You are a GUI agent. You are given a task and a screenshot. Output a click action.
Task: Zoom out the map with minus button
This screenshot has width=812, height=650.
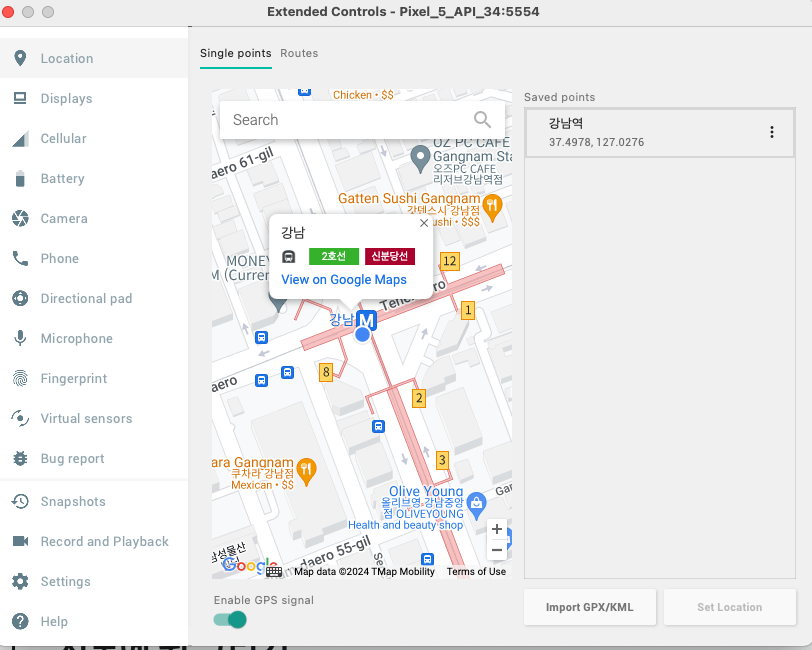click(497, 550)
